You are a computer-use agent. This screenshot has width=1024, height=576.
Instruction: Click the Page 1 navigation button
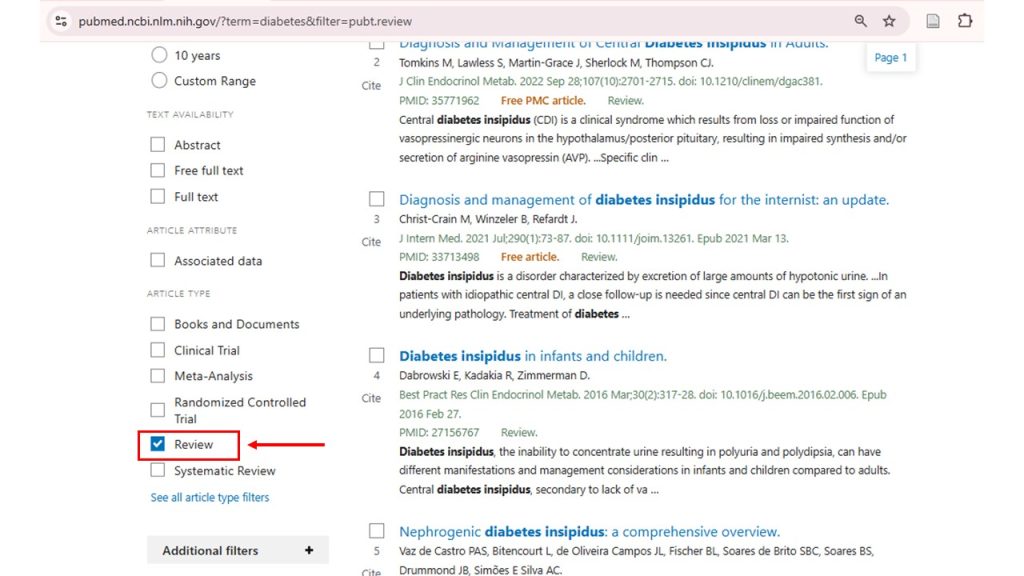point(890,57)
